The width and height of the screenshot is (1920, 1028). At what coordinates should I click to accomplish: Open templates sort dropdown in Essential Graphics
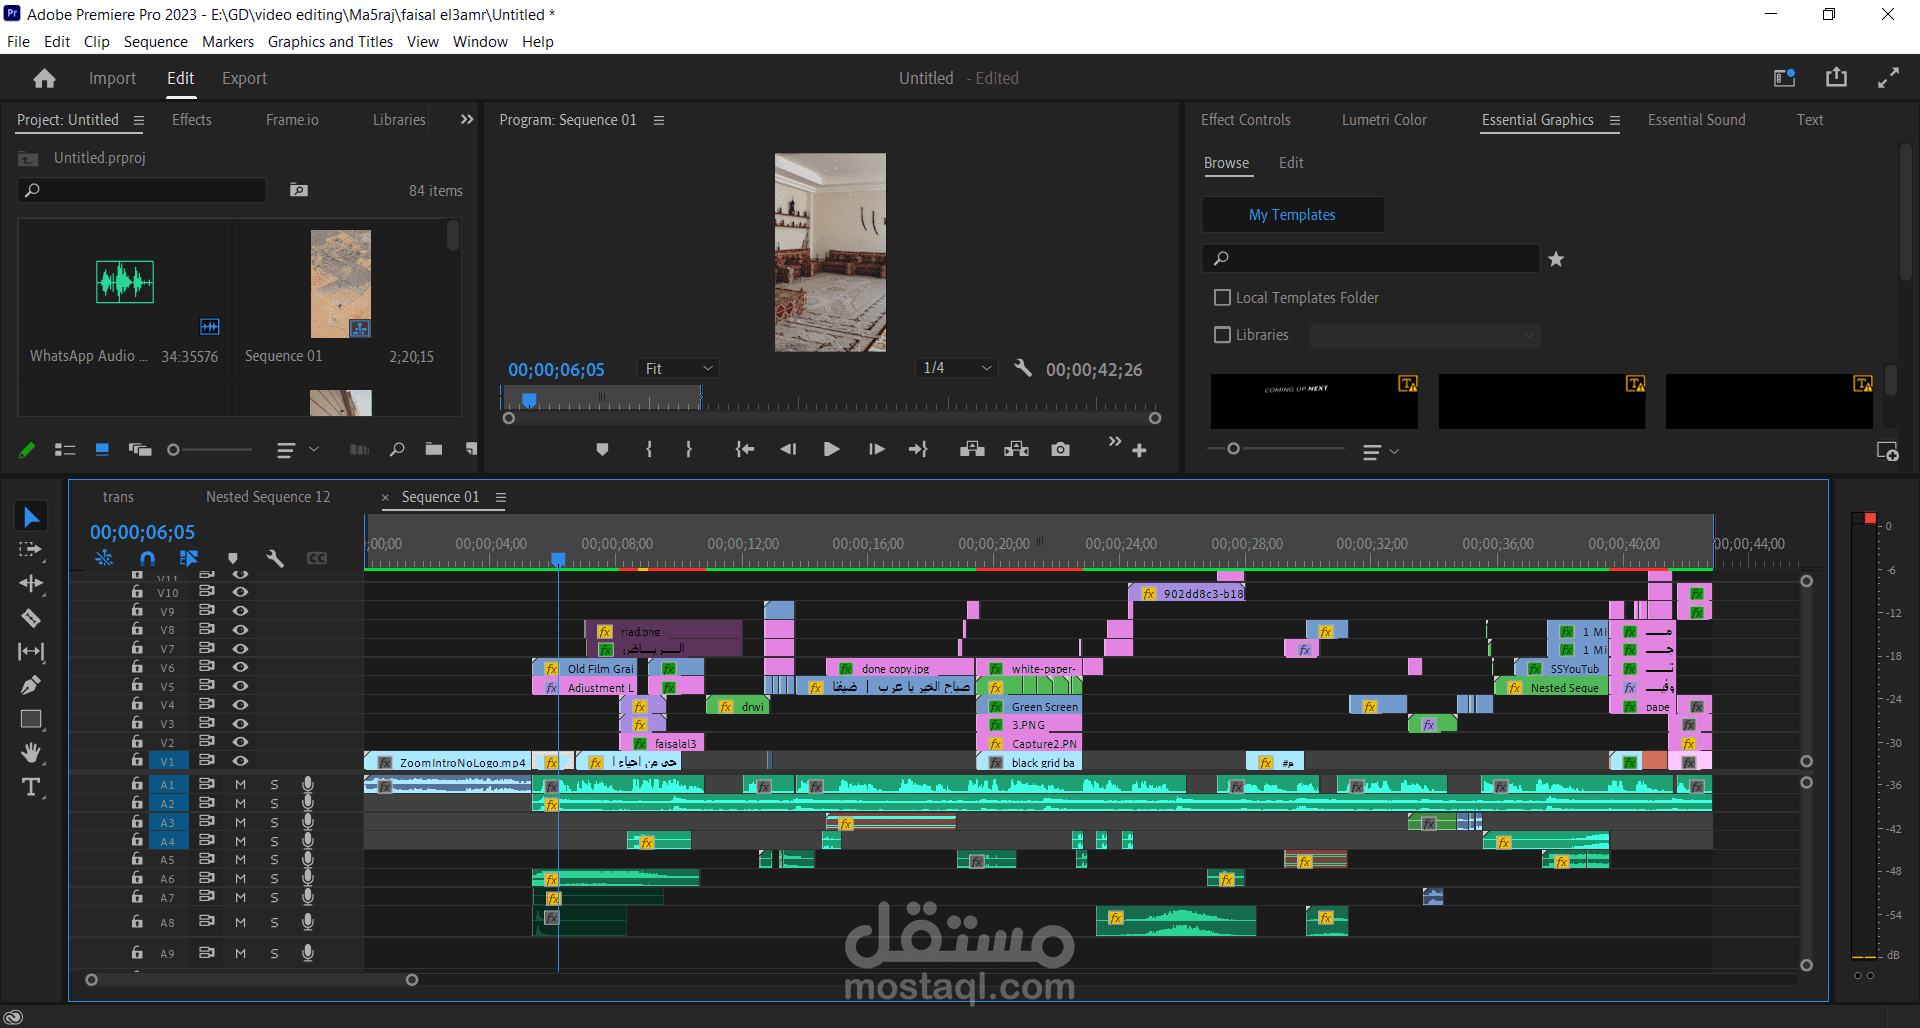[x=1381, y=452]
